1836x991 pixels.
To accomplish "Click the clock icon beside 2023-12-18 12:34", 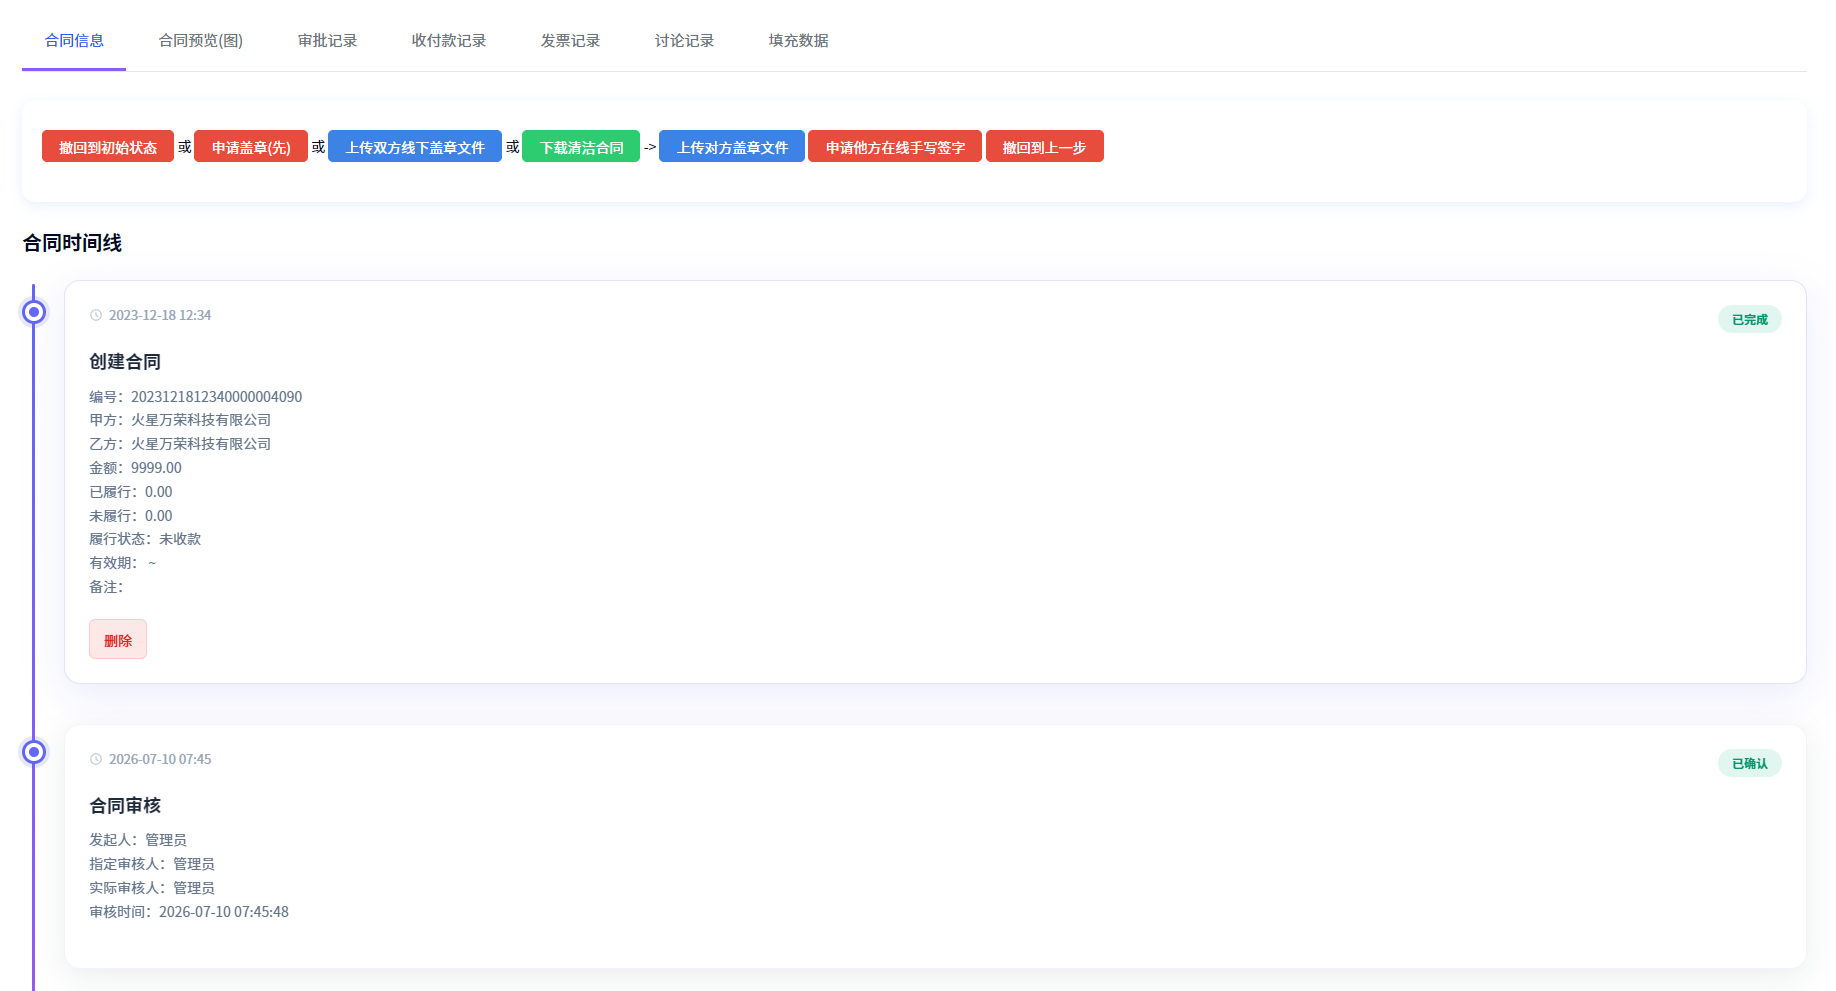I will (96, 315).
